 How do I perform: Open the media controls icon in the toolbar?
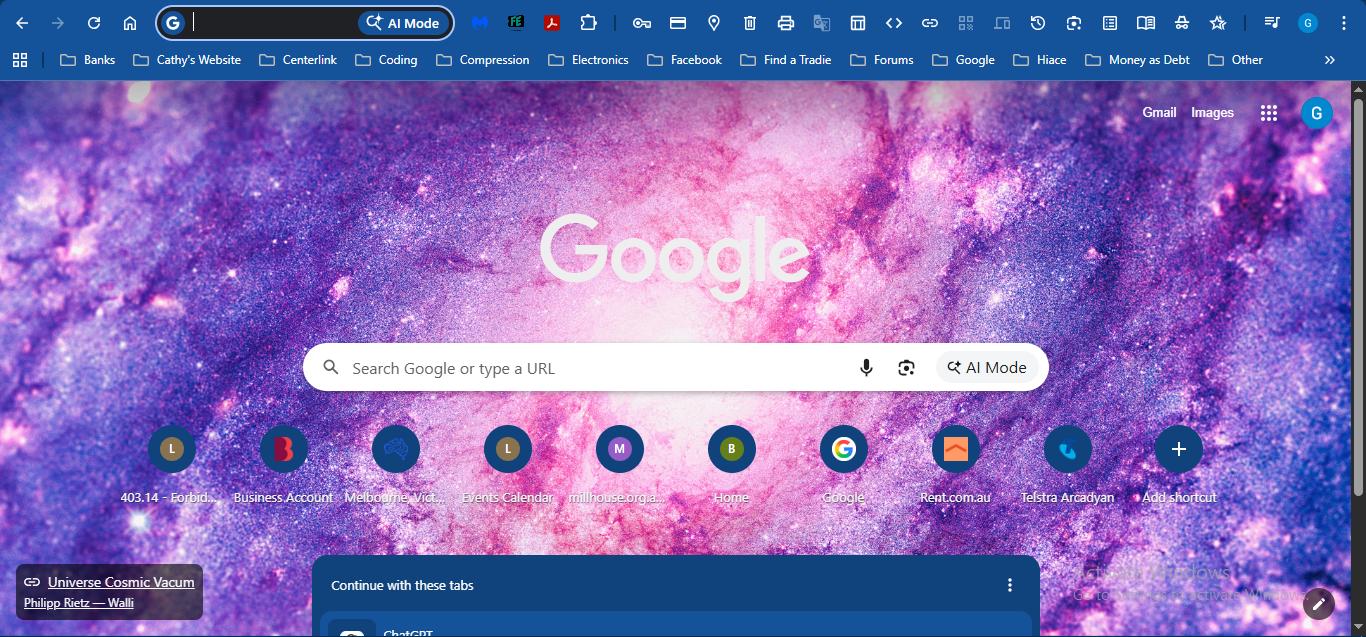pos(1272,23)
